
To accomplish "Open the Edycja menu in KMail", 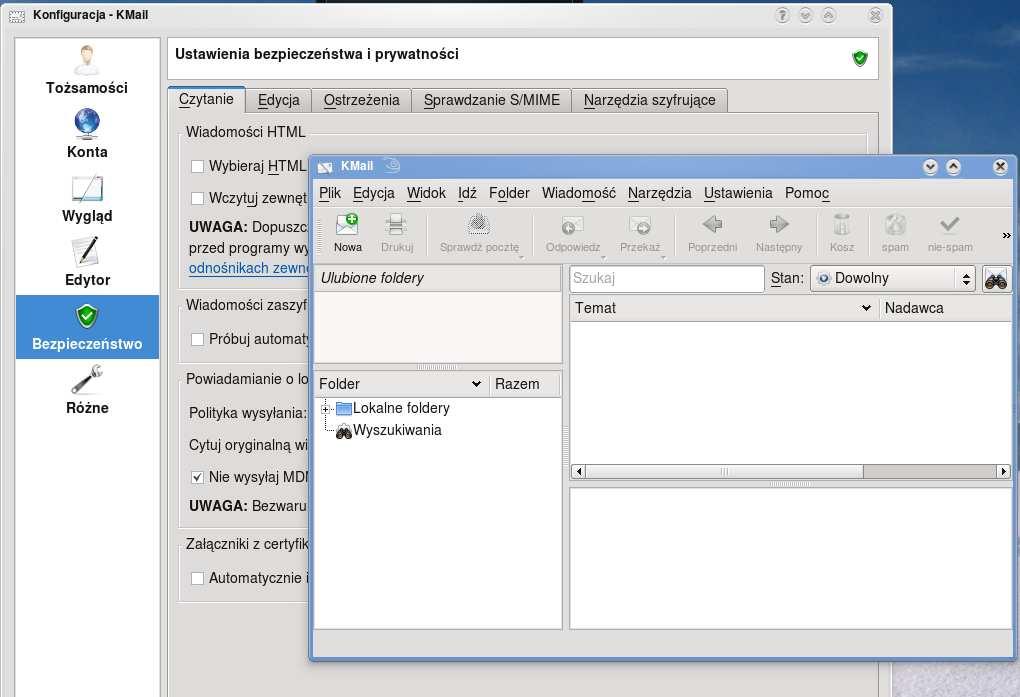I will click(x=373, y=193).
